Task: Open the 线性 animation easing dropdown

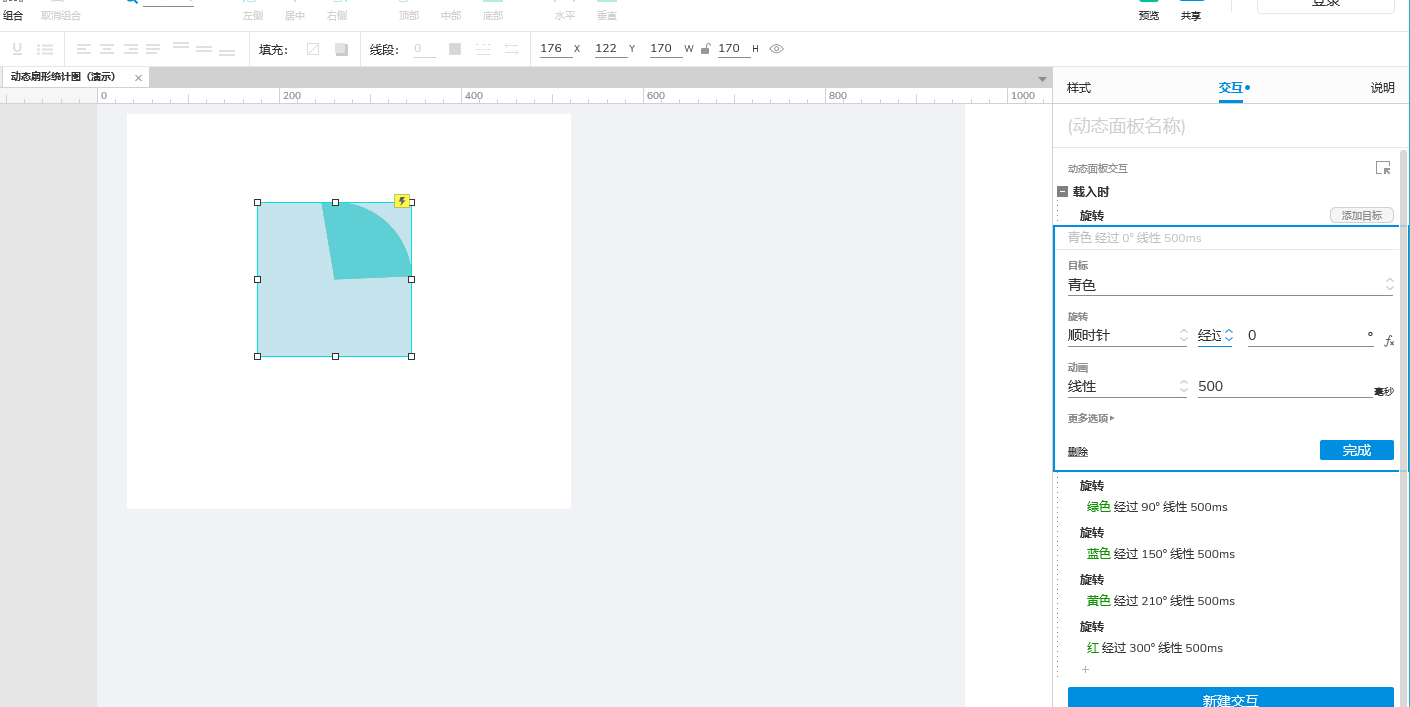Action: tap(1127, 387)
